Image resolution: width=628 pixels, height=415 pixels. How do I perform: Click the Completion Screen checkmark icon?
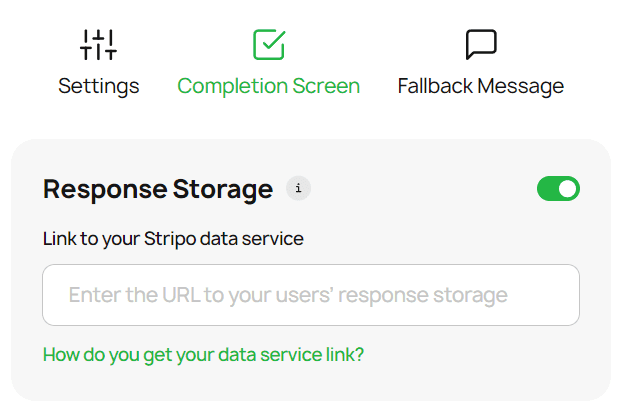pos(269,44)
